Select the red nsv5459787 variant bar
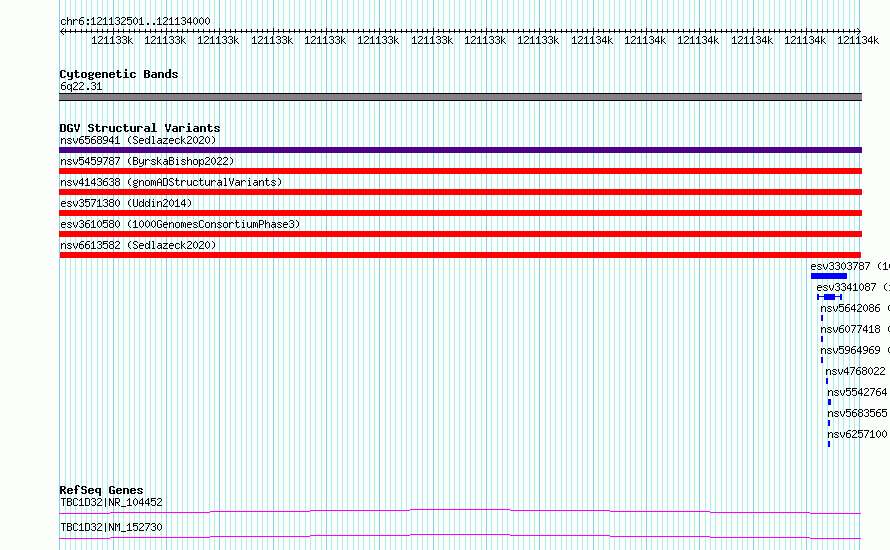Image resolution: width=890 pixels, height=550 pixels. (460, 171)
